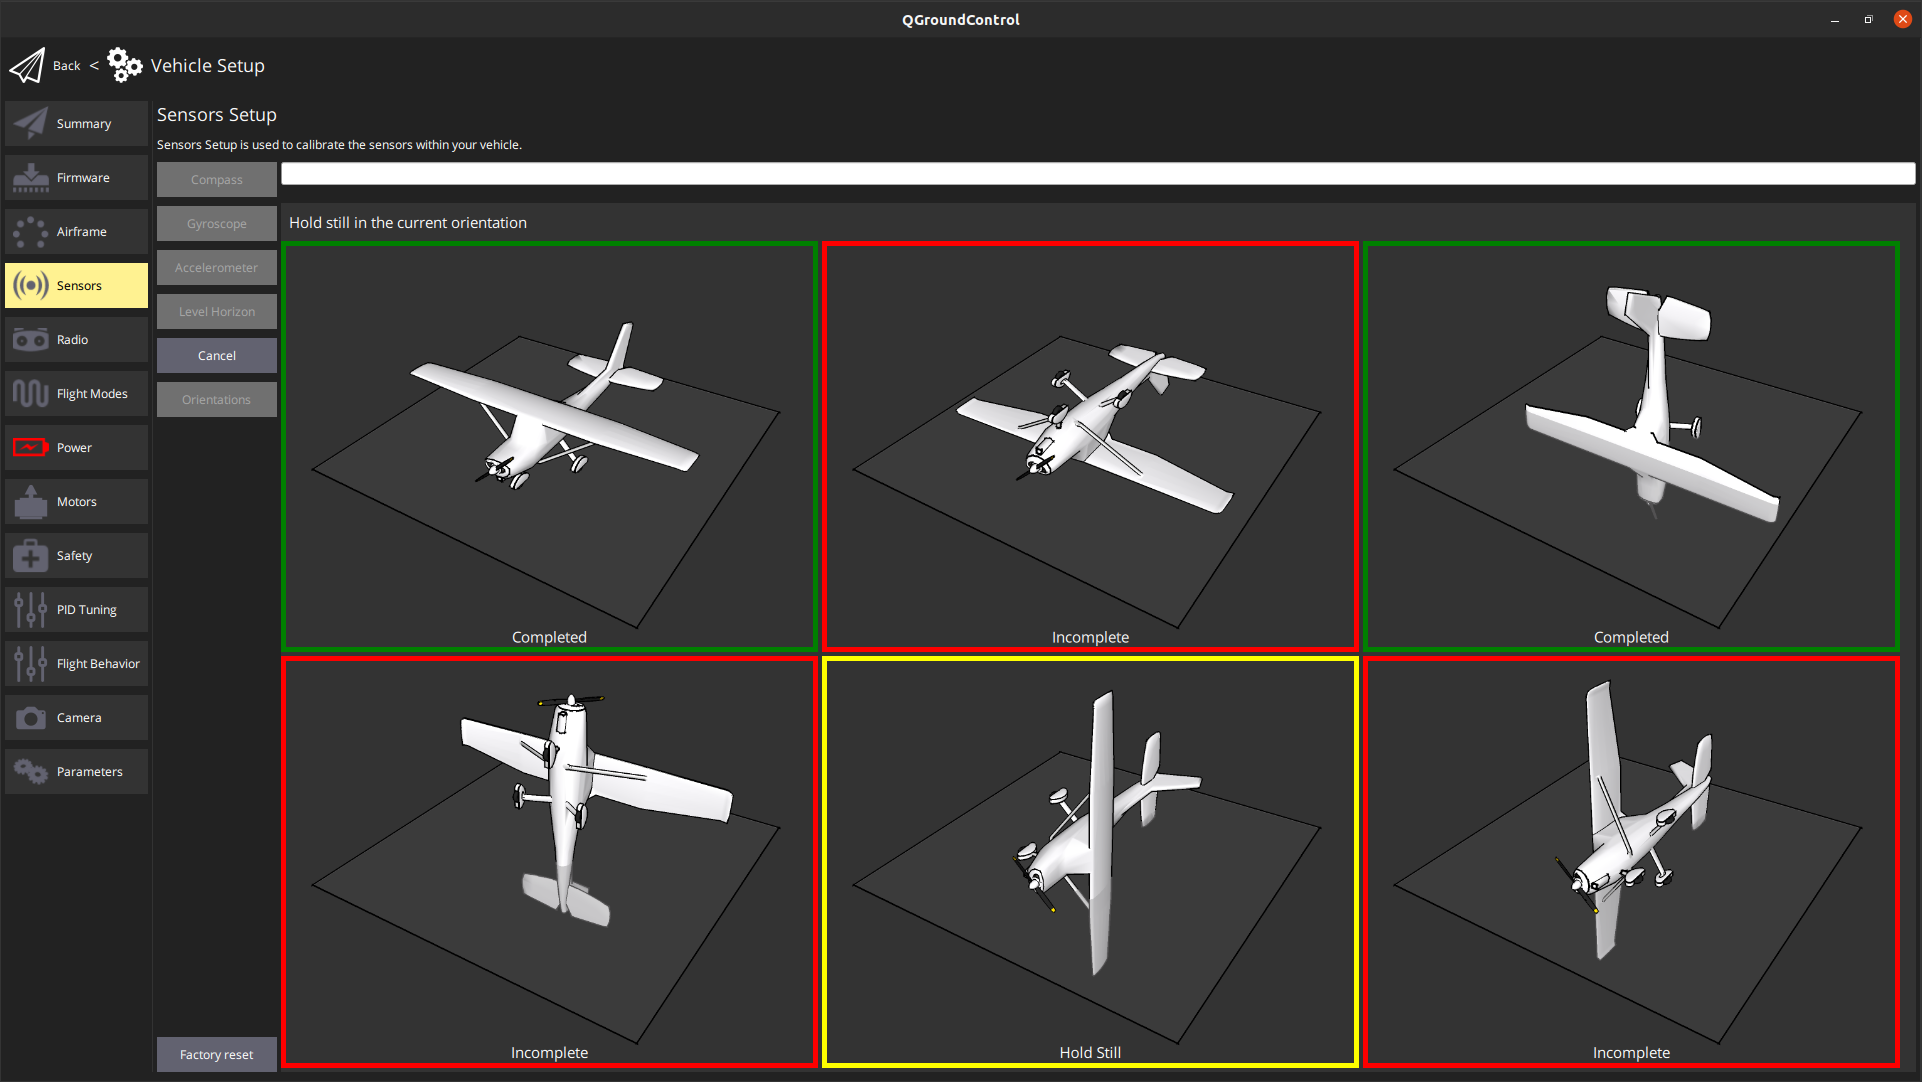Click the Compass calibration button
1922x1082 pixels.
pos(216,179)
